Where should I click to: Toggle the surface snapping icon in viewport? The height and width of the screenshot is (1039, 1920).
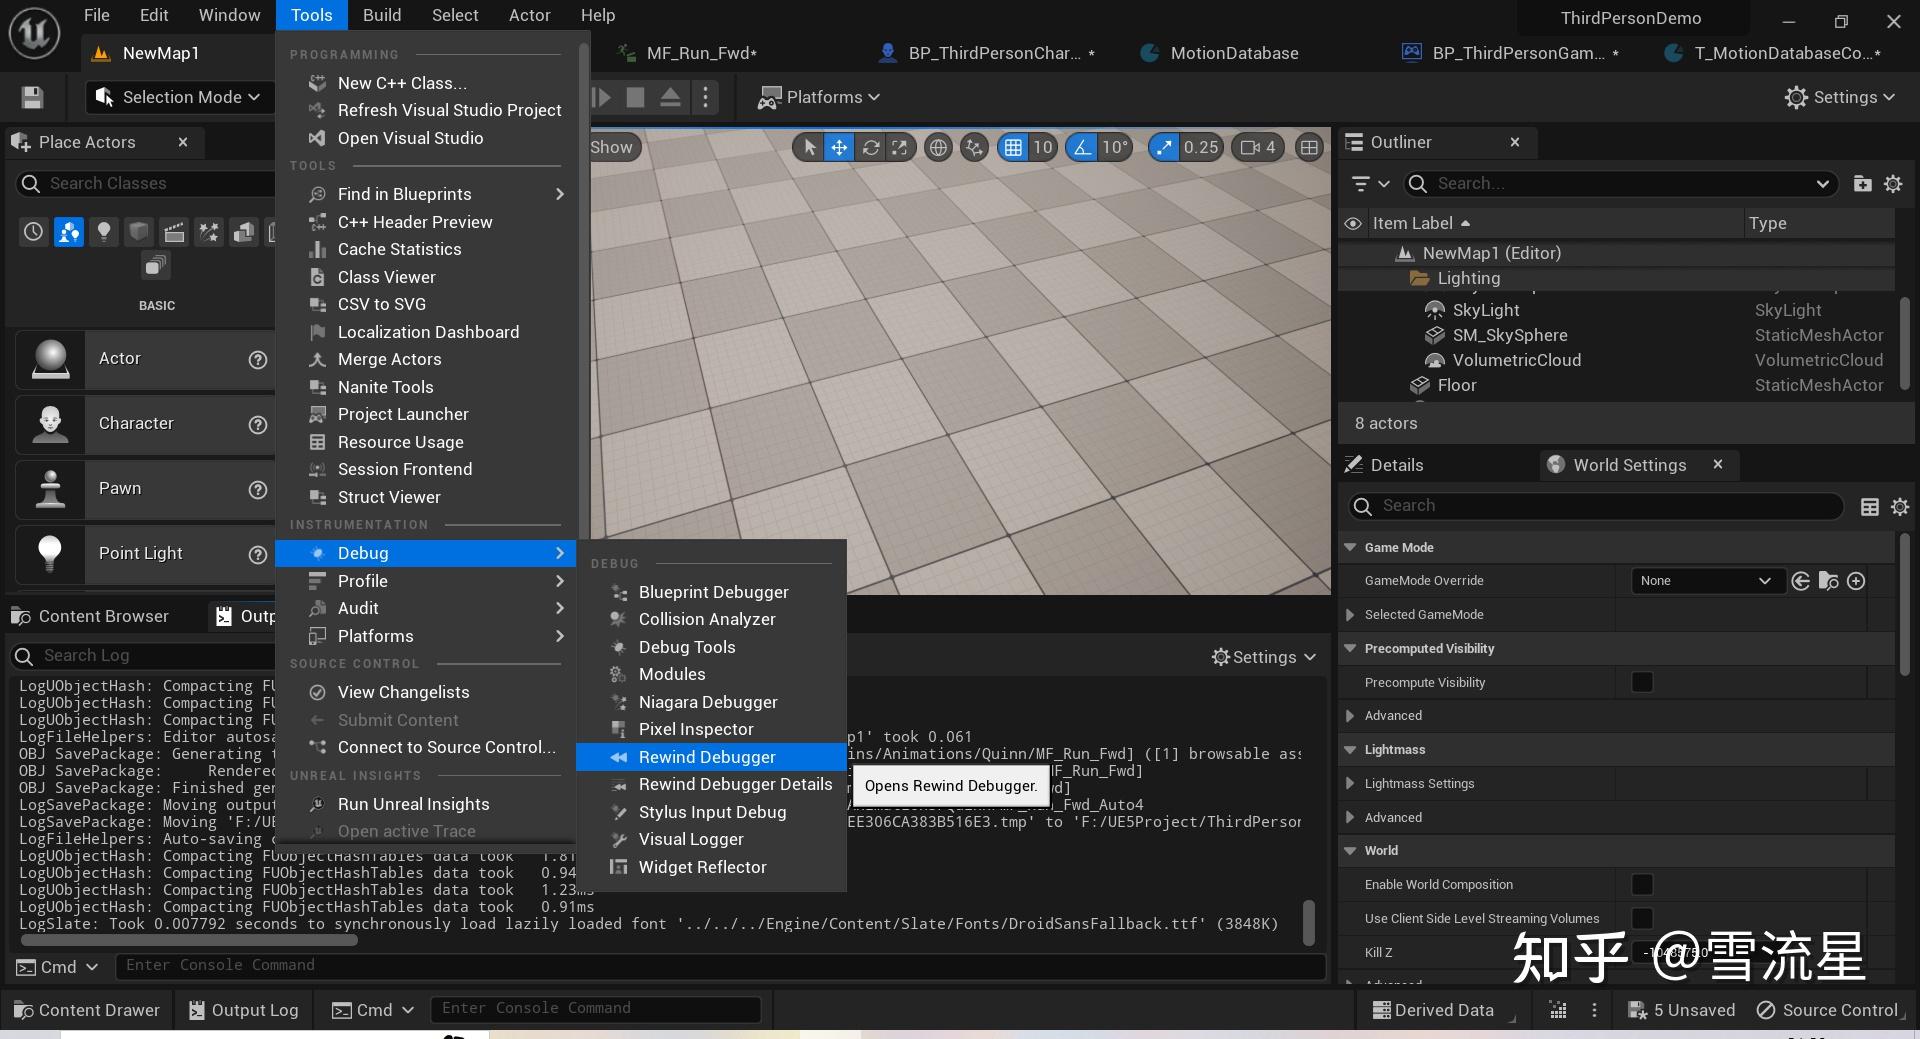pos(973,148)
